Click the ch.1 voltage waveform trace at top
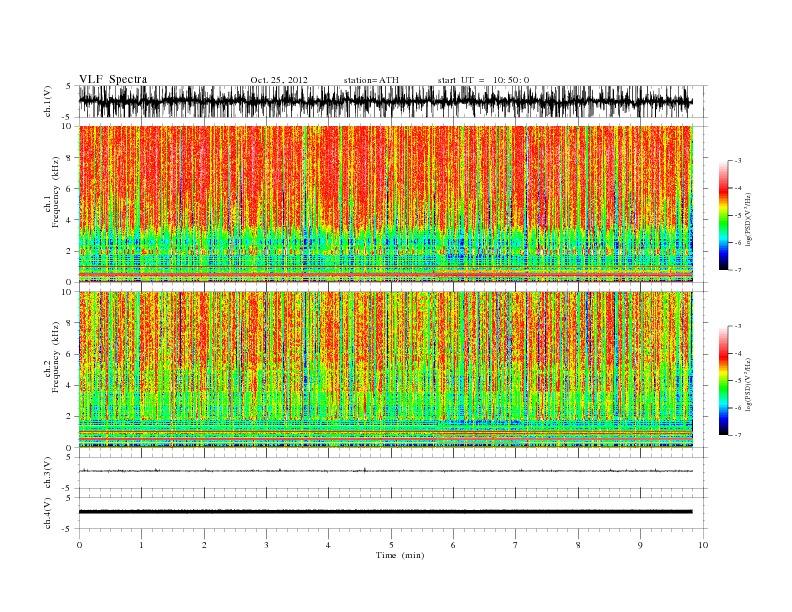The image size is (792, 612). click(385, 101)
